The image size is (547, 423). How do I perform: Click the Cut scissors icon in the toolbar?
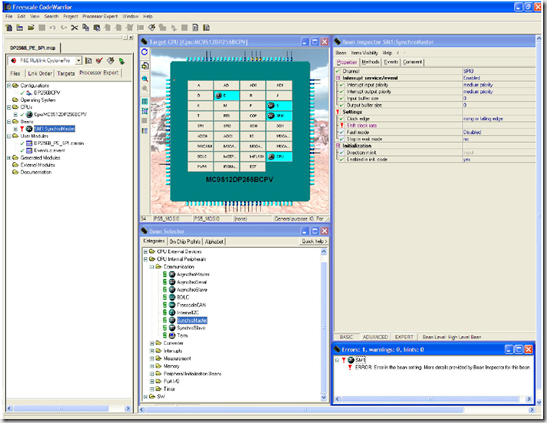point(74,28)
